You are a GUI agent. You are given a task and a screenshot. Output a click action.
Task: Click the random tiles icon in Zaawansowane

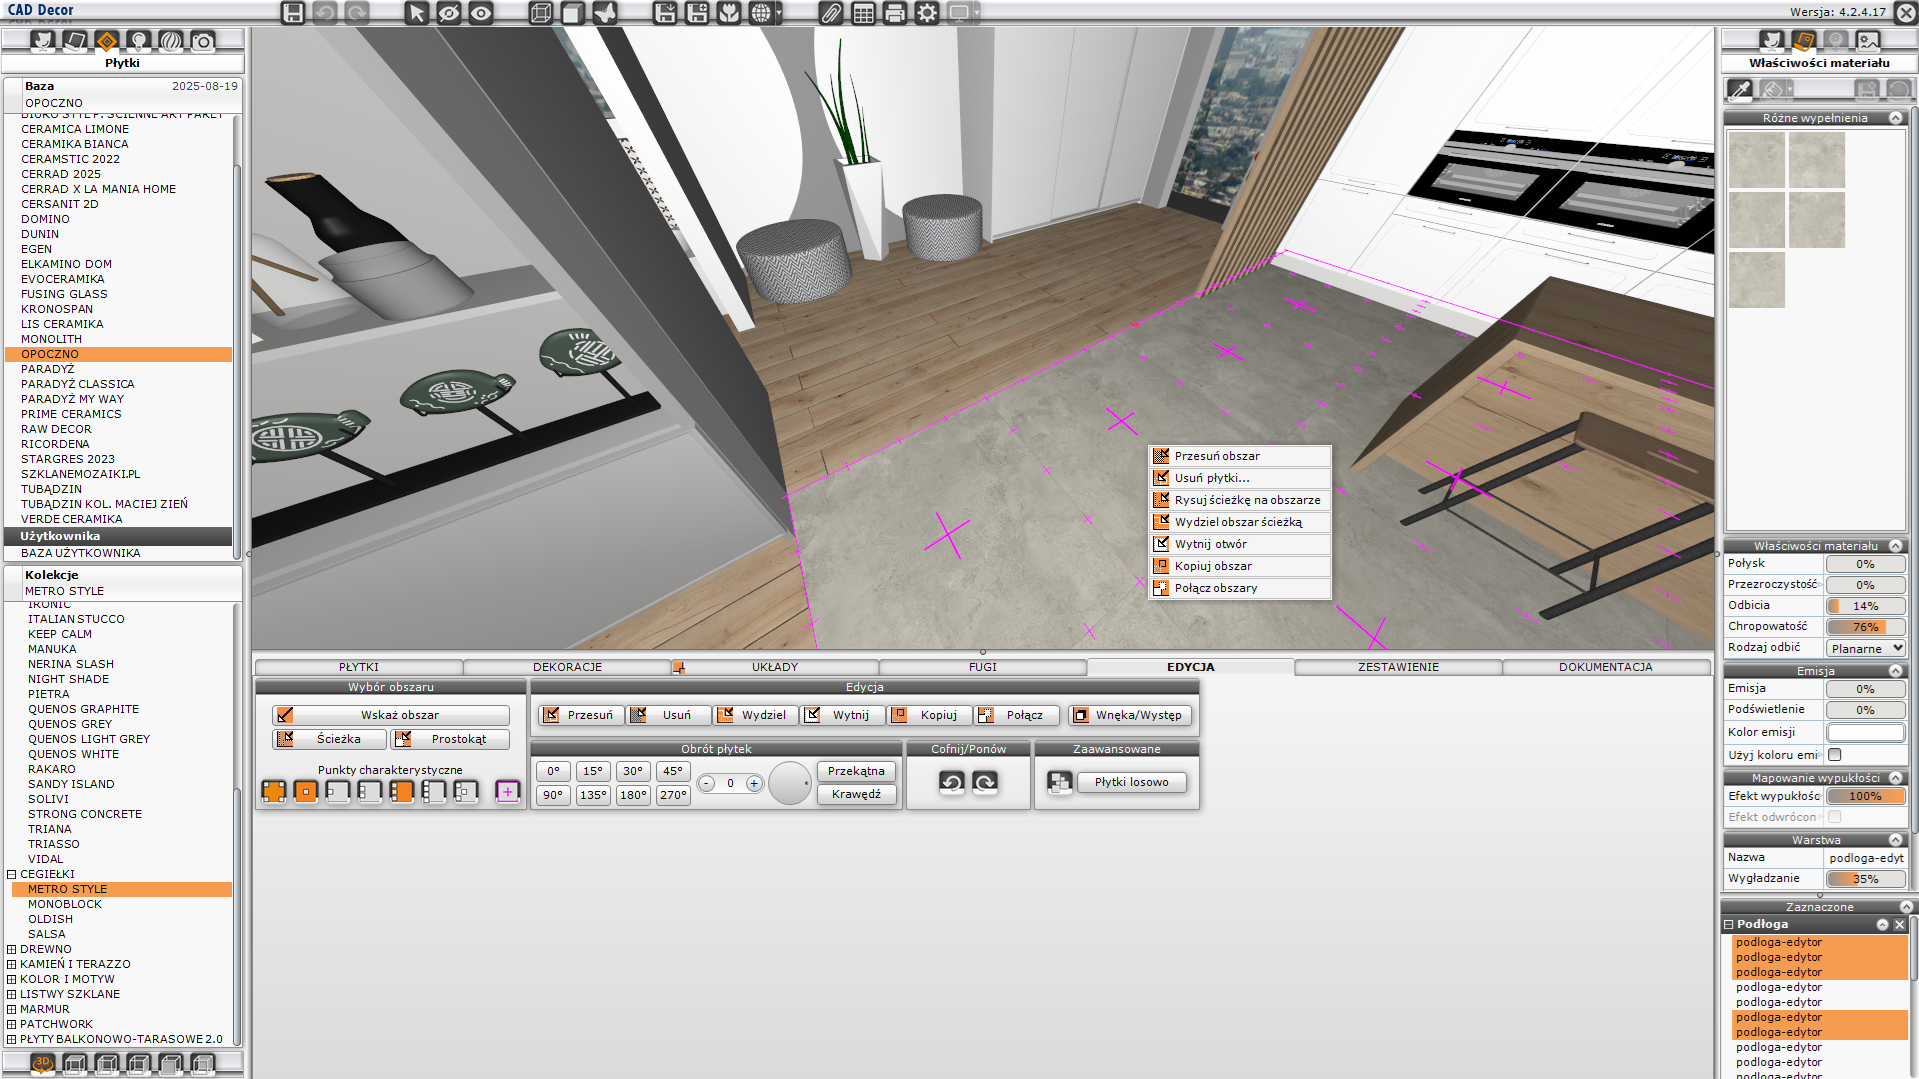[1059, 782]
